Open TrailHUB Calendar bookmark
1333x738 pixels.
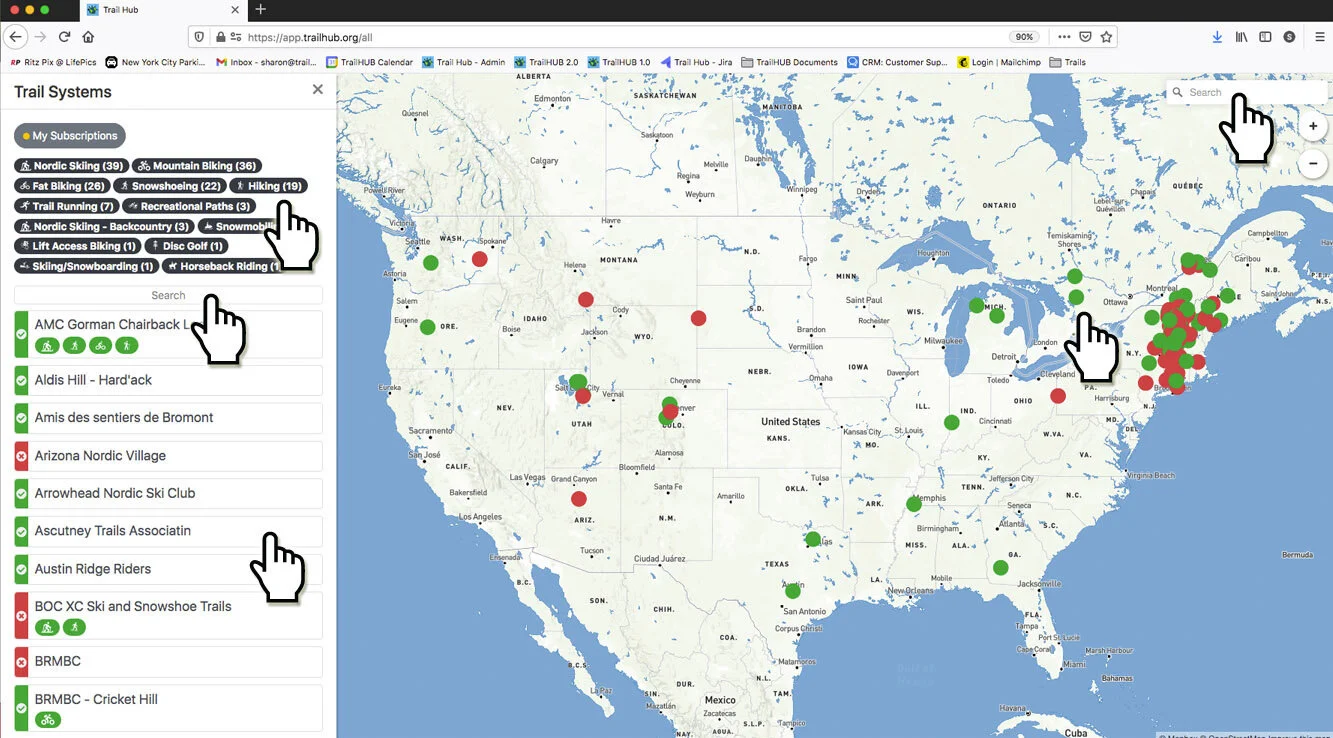[369, 62]
